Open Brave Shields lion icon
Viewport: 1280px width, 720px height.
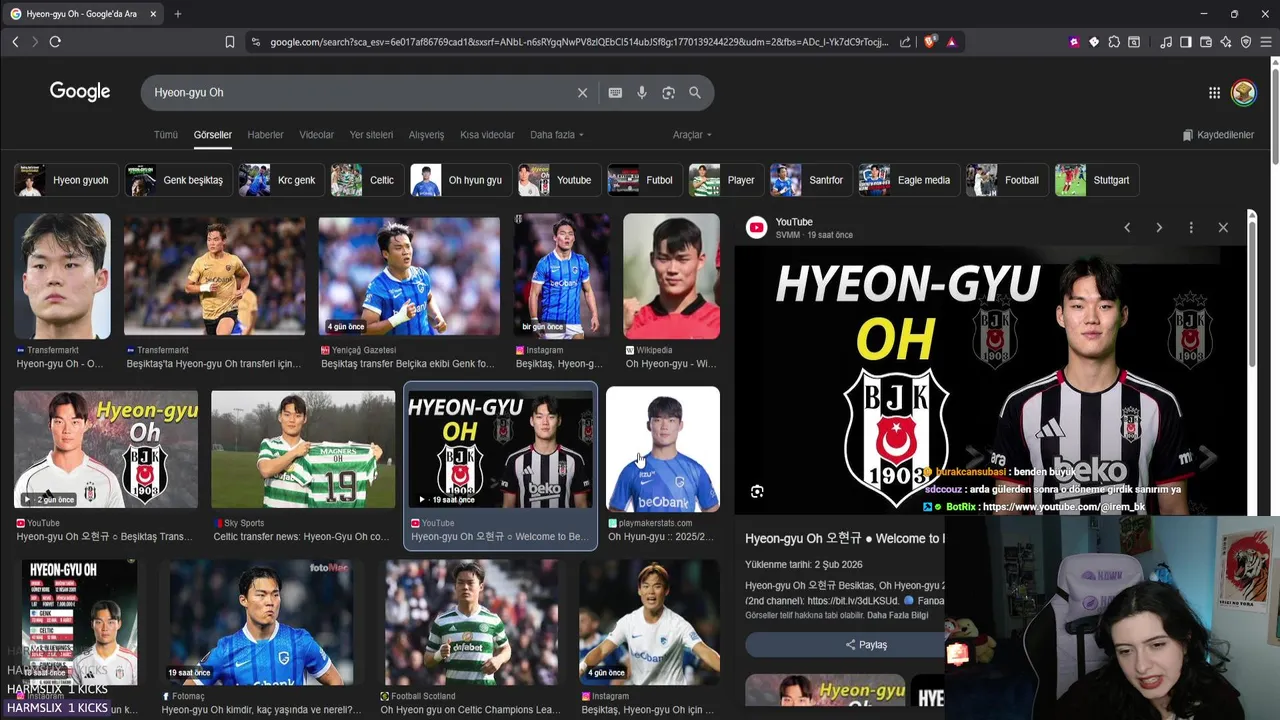tap(930, 42)
